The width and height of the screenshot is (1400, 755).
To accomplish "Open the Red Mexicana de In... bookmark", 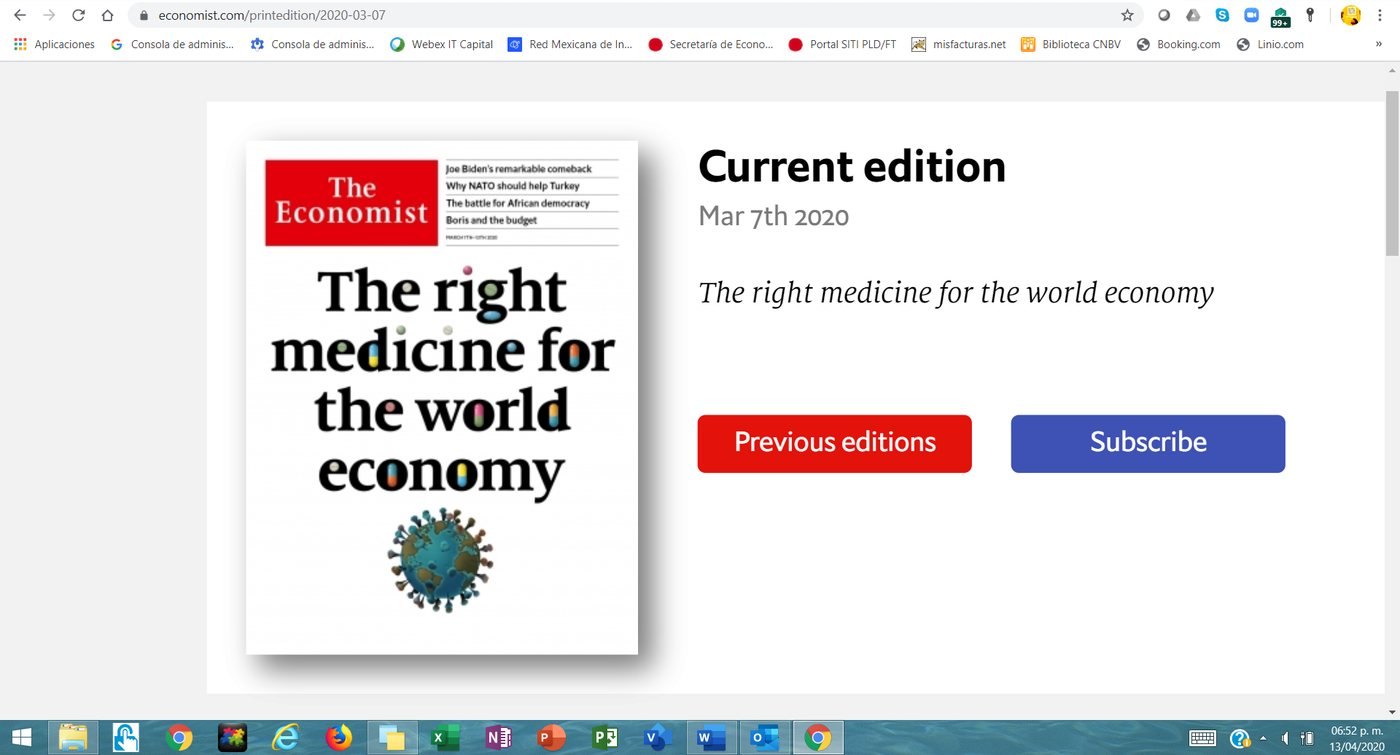I will tap(571, 44).
